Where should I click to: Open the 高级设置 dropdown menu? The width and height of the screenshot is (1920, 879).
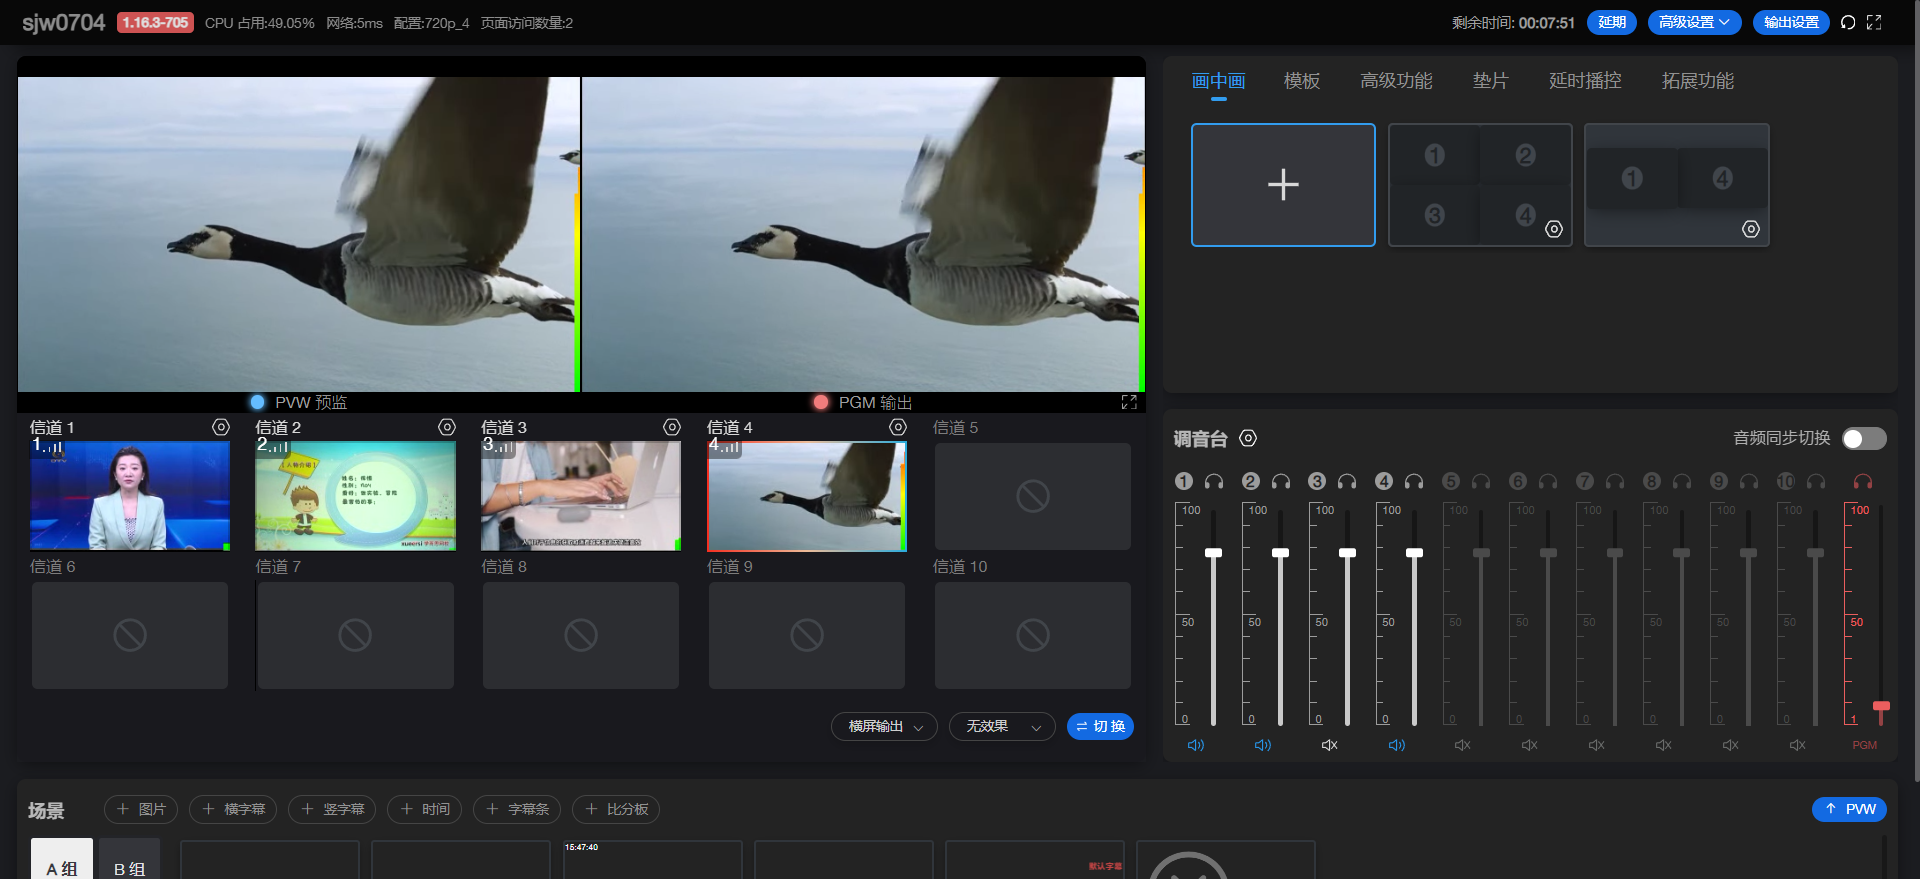point(1694,22)
